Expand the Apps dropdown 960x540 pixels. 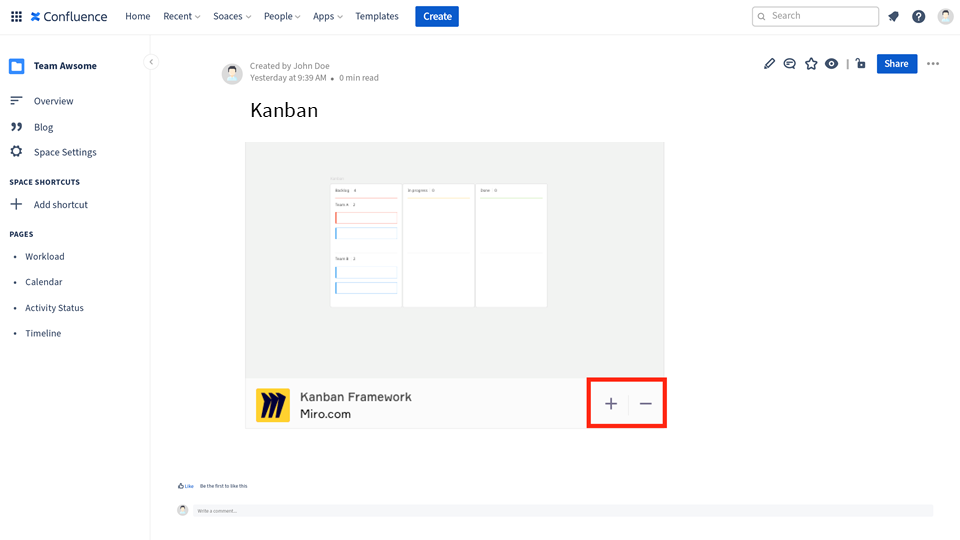point(328,17)
